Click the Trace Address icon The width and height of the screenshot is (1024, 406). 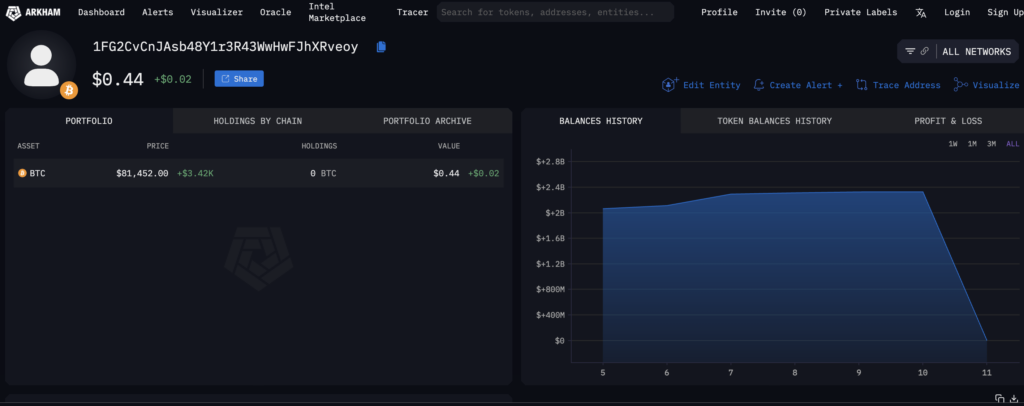861,85
